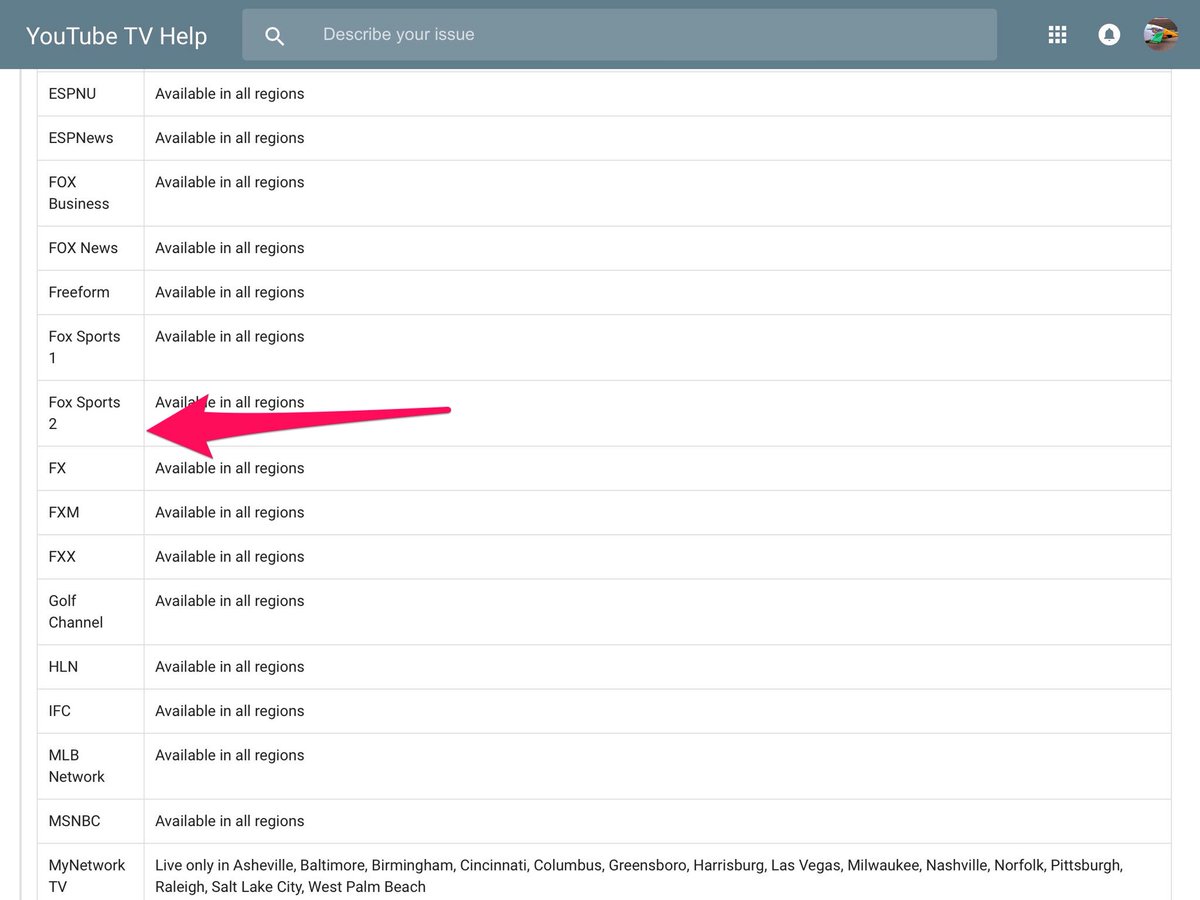Click availability text in the ESPNews row

(230, 138)
